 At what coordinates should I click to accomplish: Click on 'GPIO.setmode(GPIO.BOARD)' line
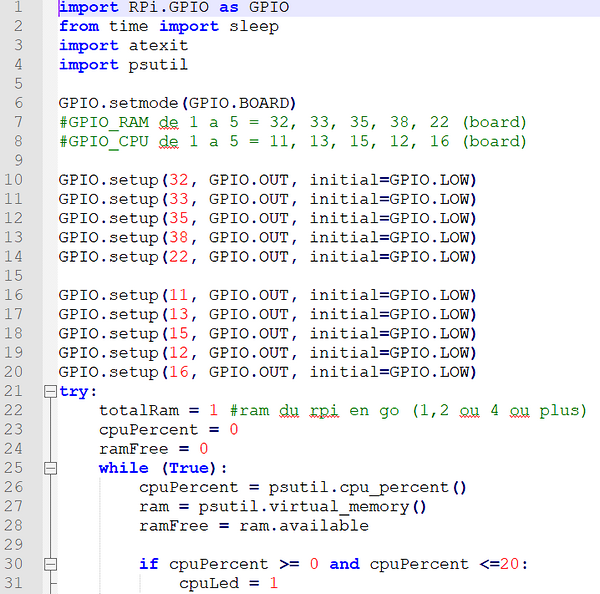point(177,103)
